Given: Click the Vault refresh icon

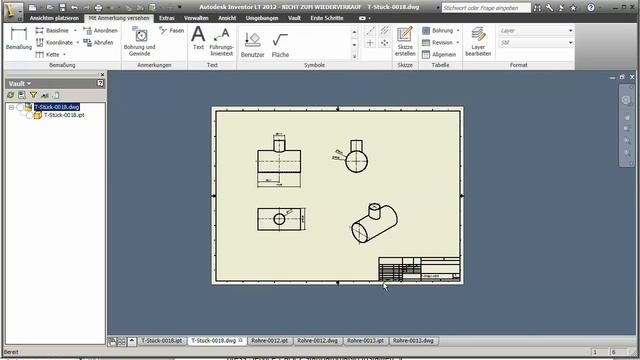Looking at the screenshot, I should tap(11, 95).
